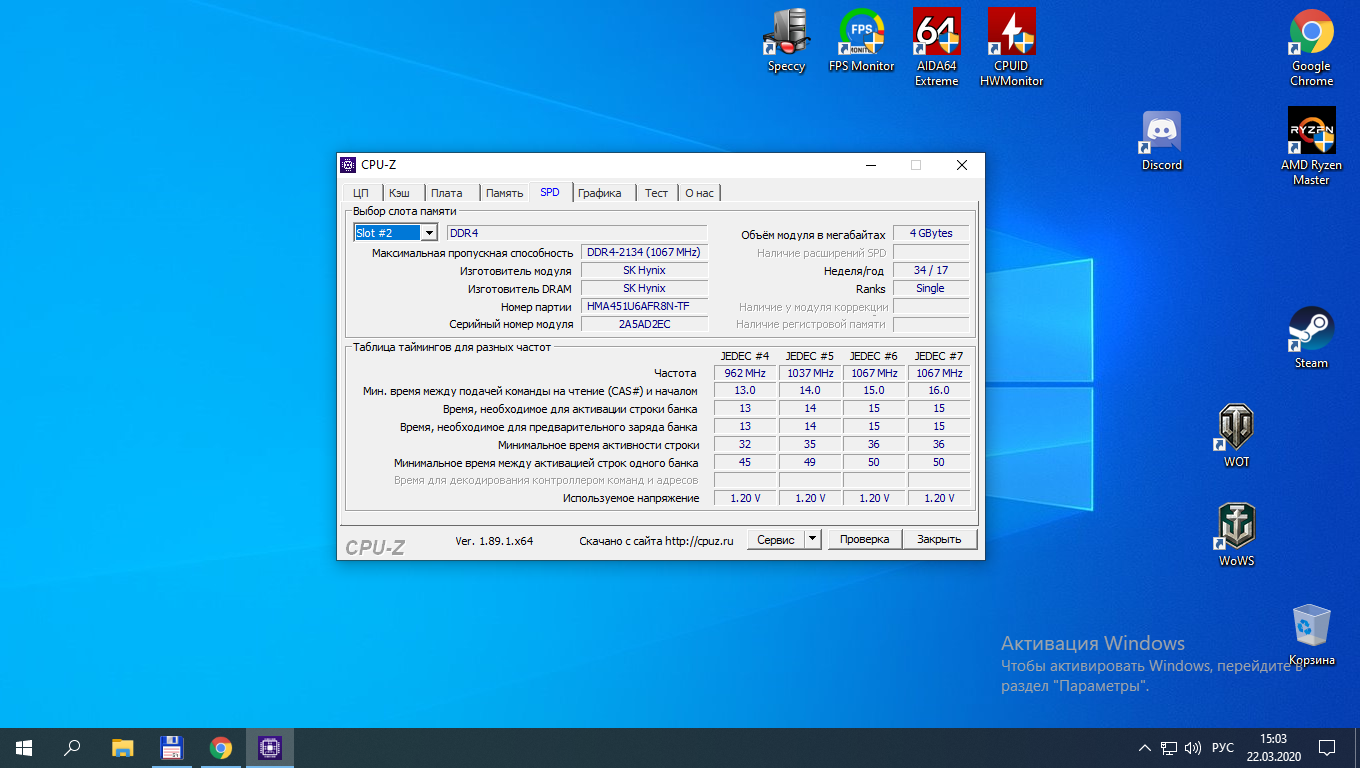
Task: Click the Проверка button
Action: 864,539
